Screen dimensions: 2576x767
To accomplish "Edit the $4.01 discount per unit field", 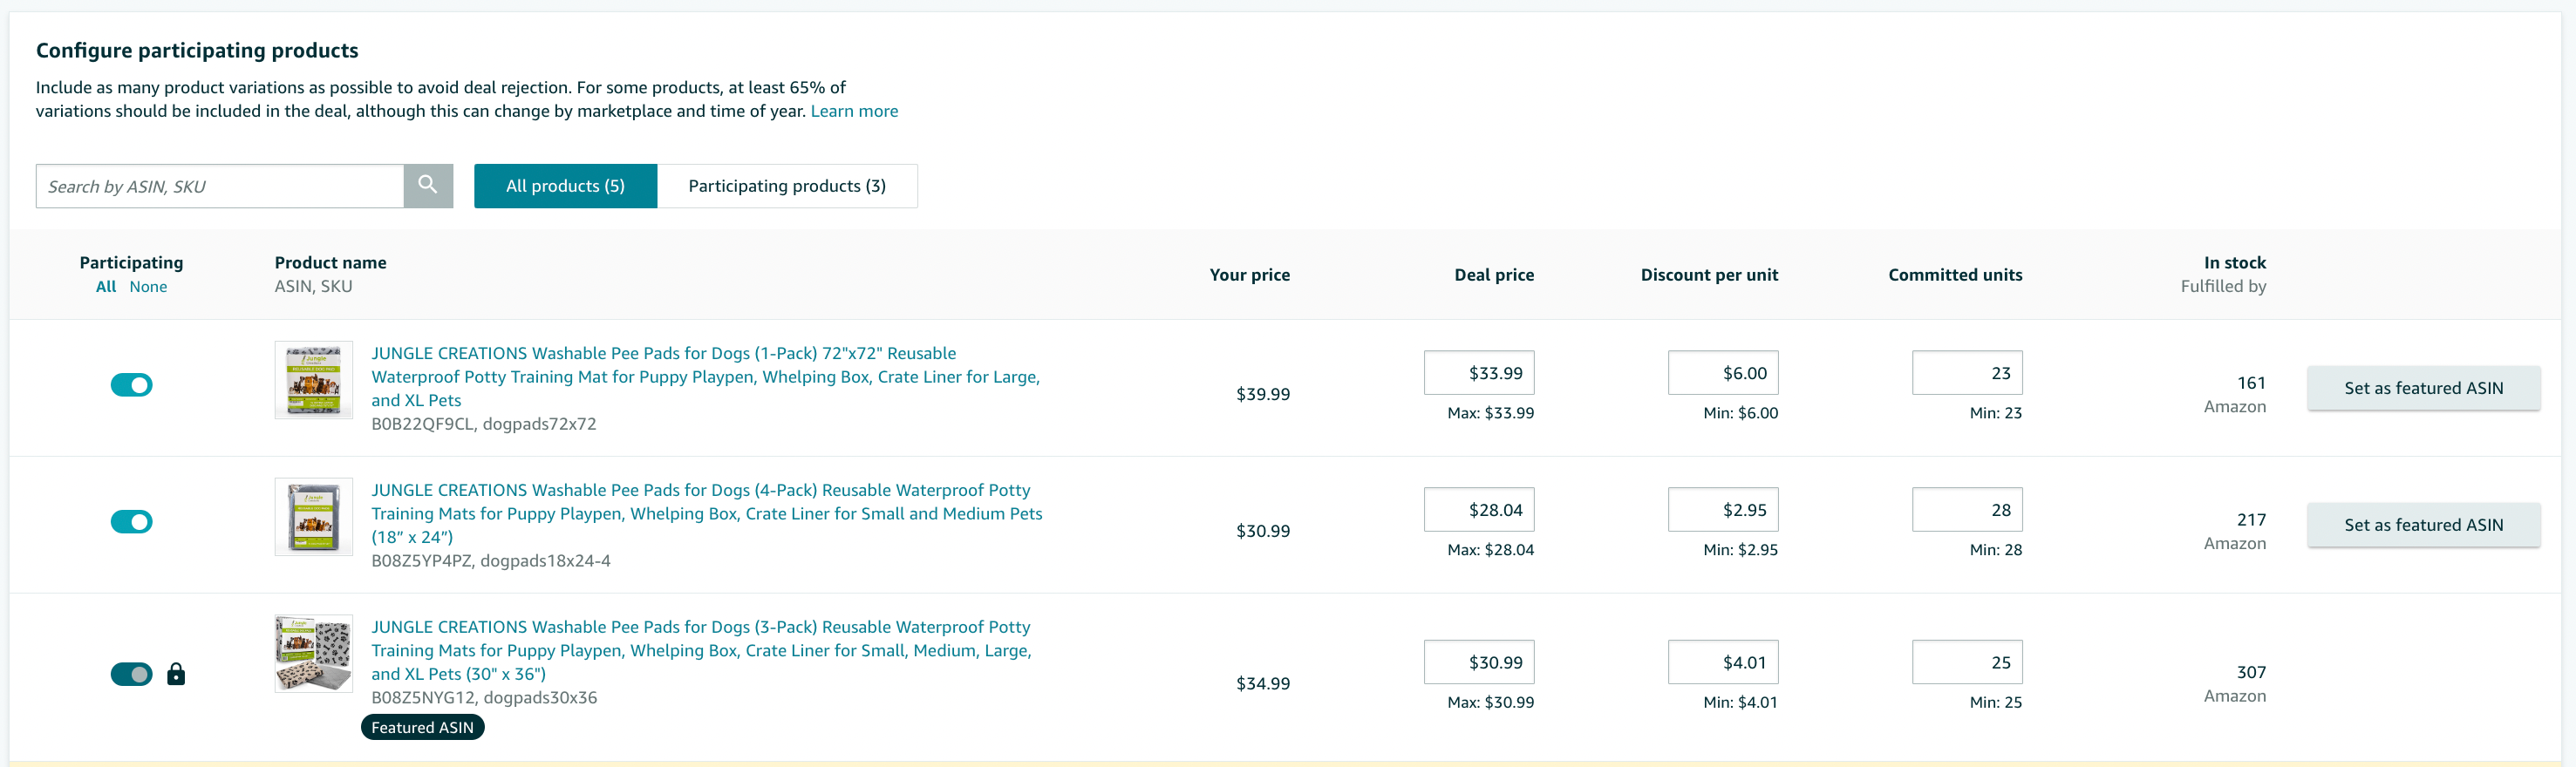I will pos(1723,662).
